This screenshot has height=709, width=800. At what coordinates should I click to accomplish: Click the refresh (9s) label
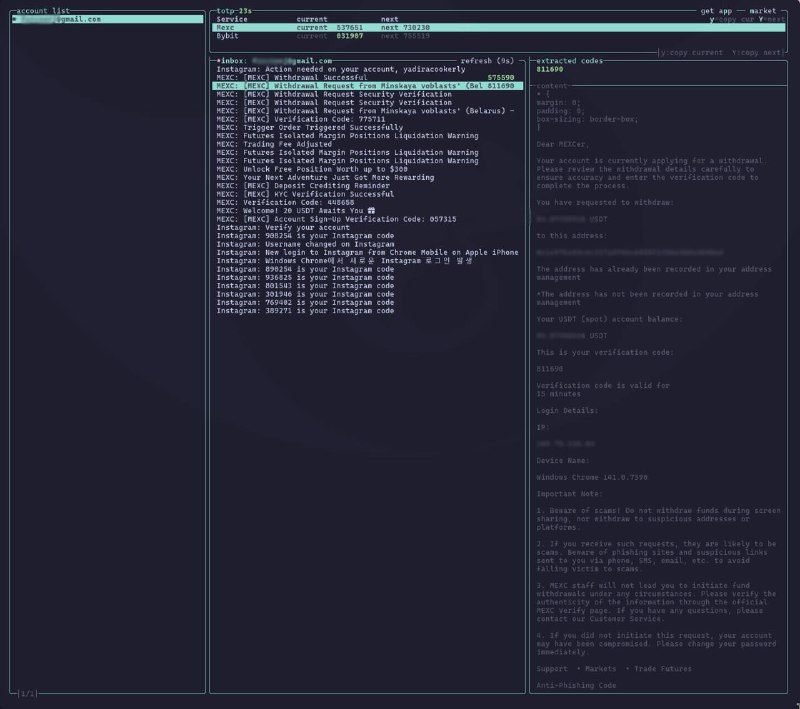pyautogui.click(x=487, y=61)
